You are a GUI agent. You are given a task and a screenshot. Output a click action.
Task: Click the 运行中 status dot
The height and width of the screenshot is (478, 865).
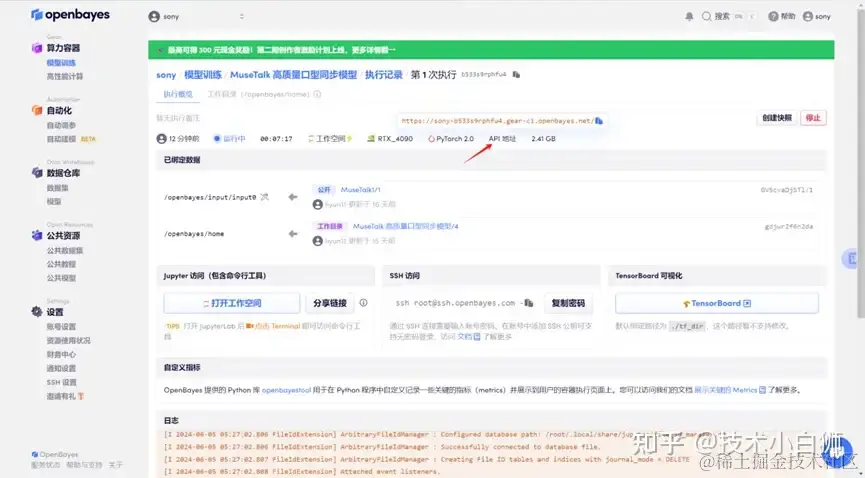click(217, 139)
